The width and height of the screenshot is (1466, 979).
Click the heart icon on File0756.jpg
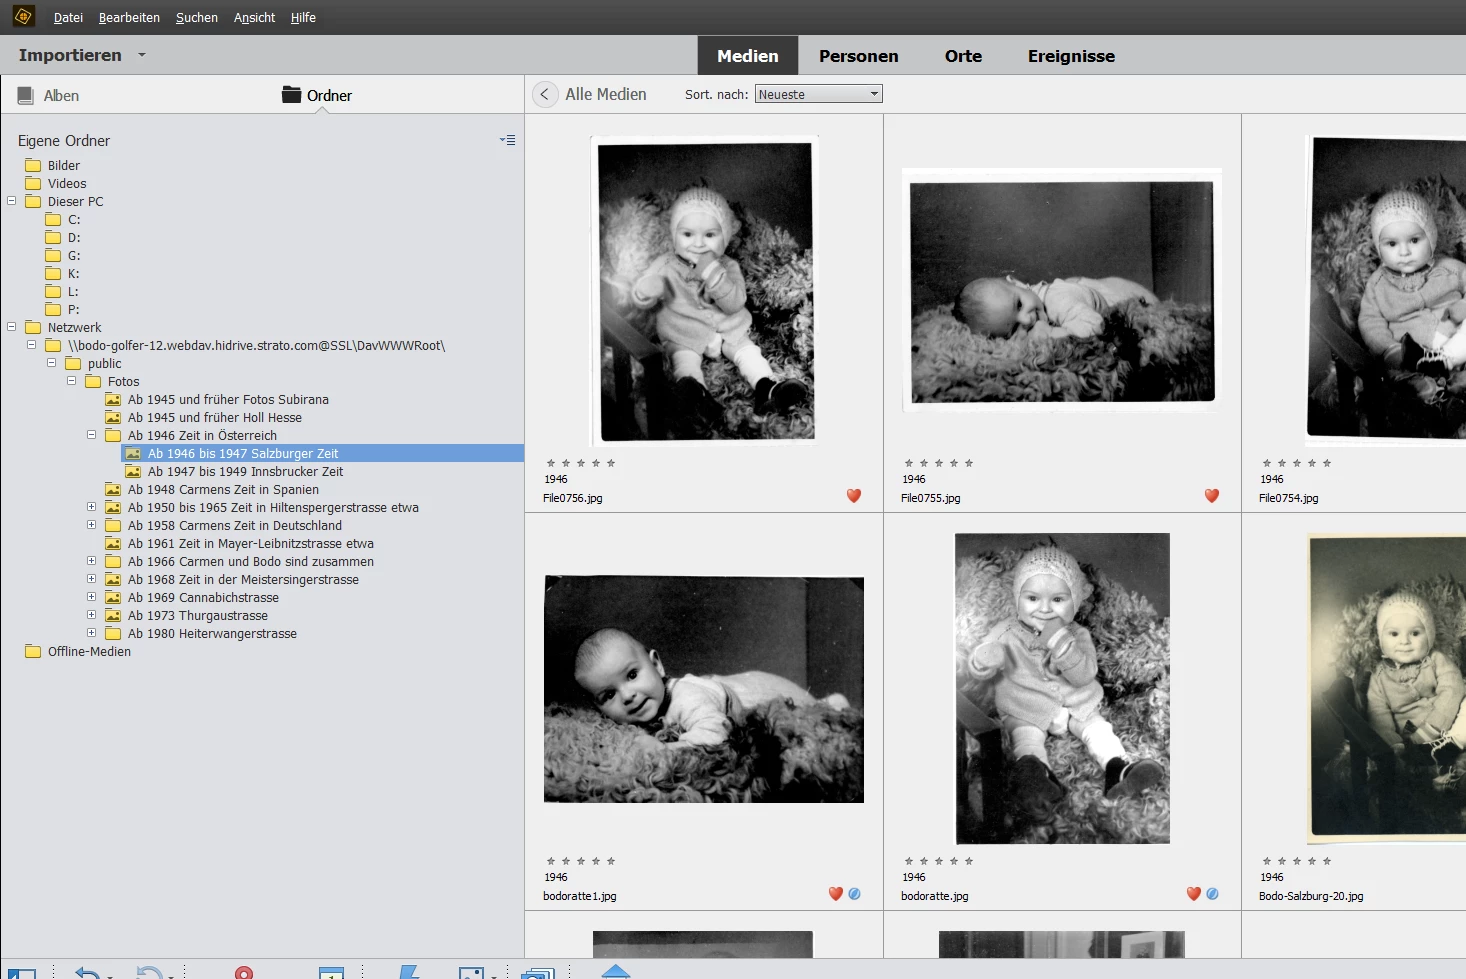[854, 496]
